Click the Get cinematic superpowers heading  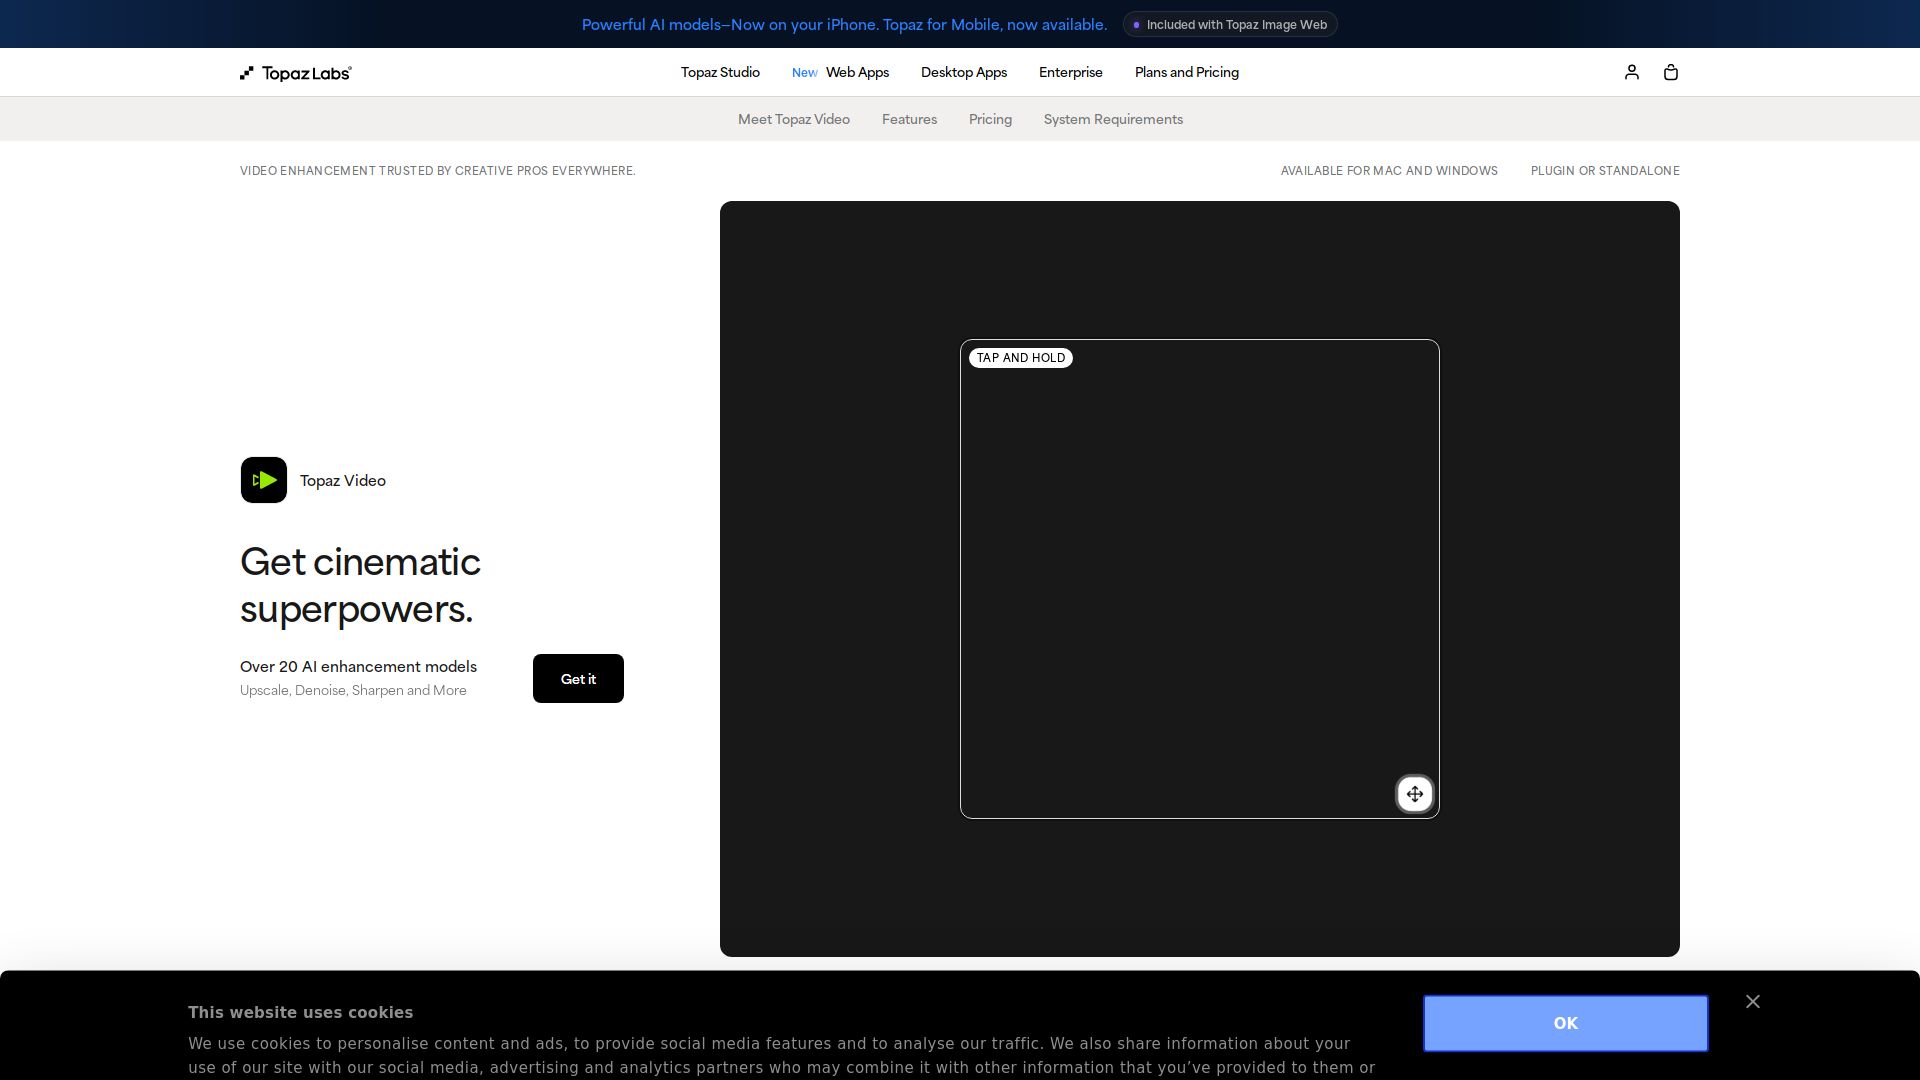[360, 585]
